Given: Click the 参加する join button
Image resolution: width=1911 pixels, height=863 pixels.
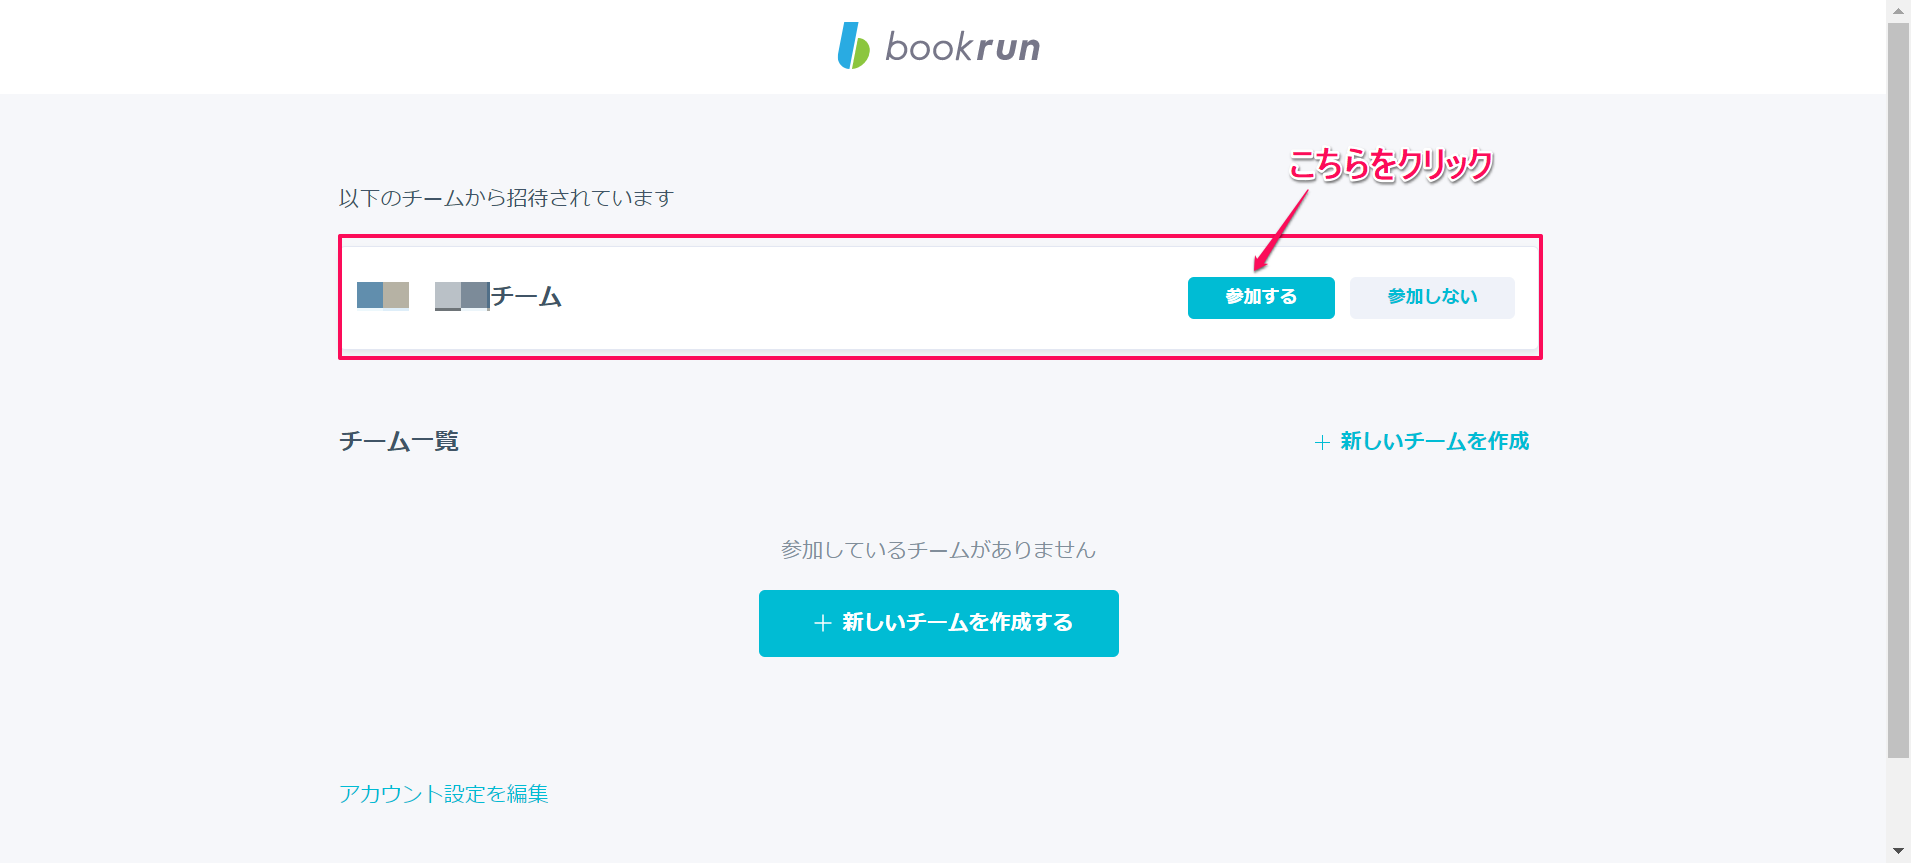Looking at the screenshot, I should 1261,298.
